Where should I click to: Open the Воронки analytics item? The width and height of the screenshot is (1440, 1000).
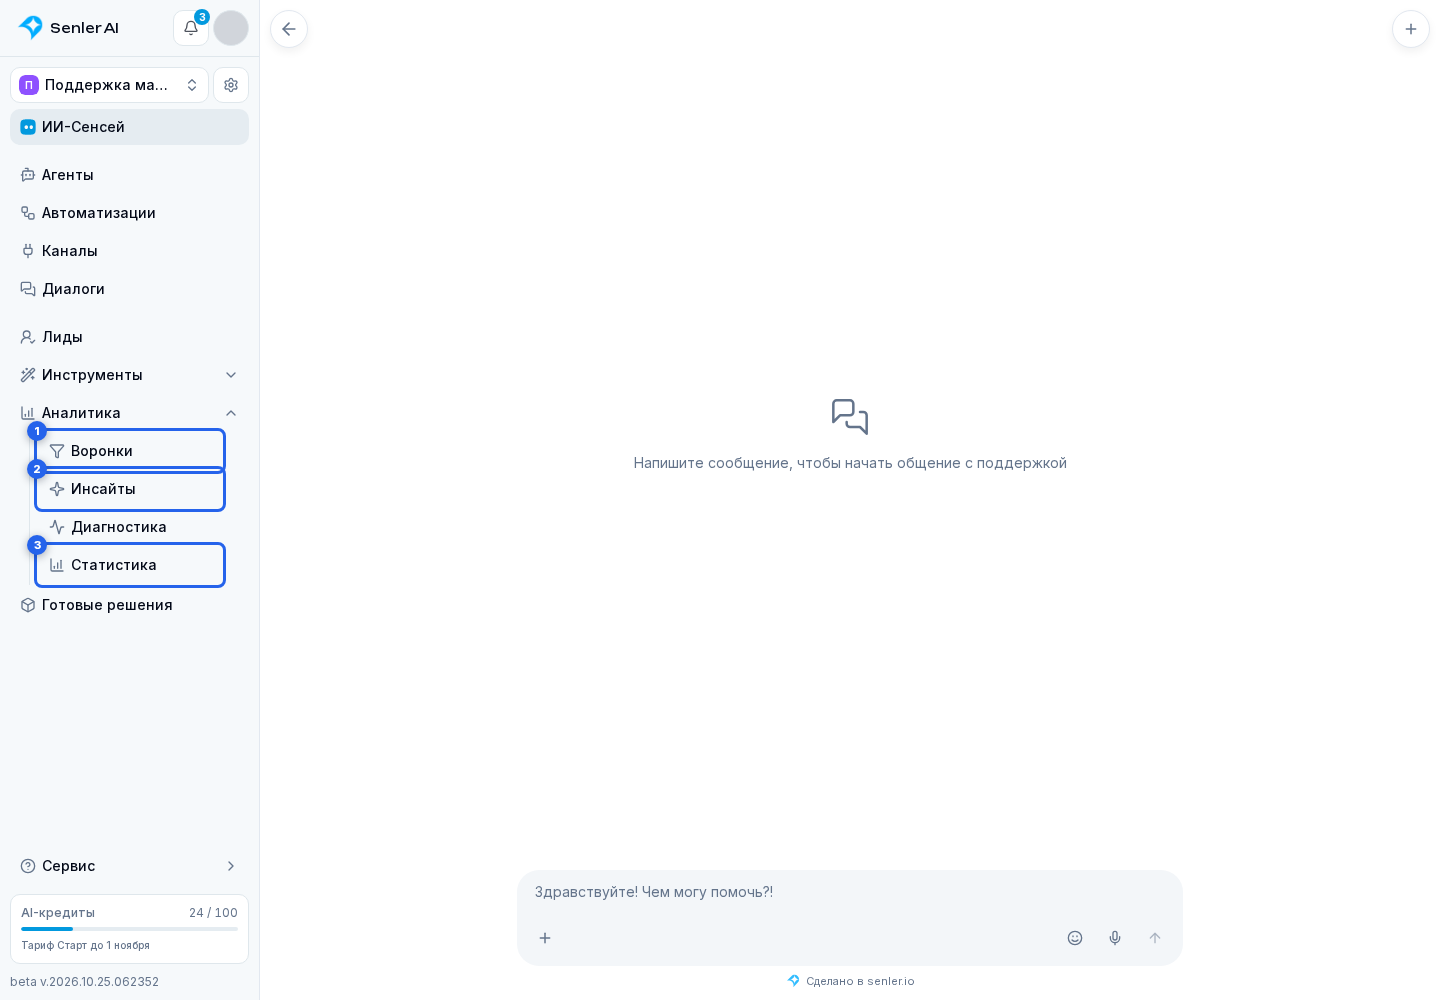pyautogui.click(x=130, y=451)
